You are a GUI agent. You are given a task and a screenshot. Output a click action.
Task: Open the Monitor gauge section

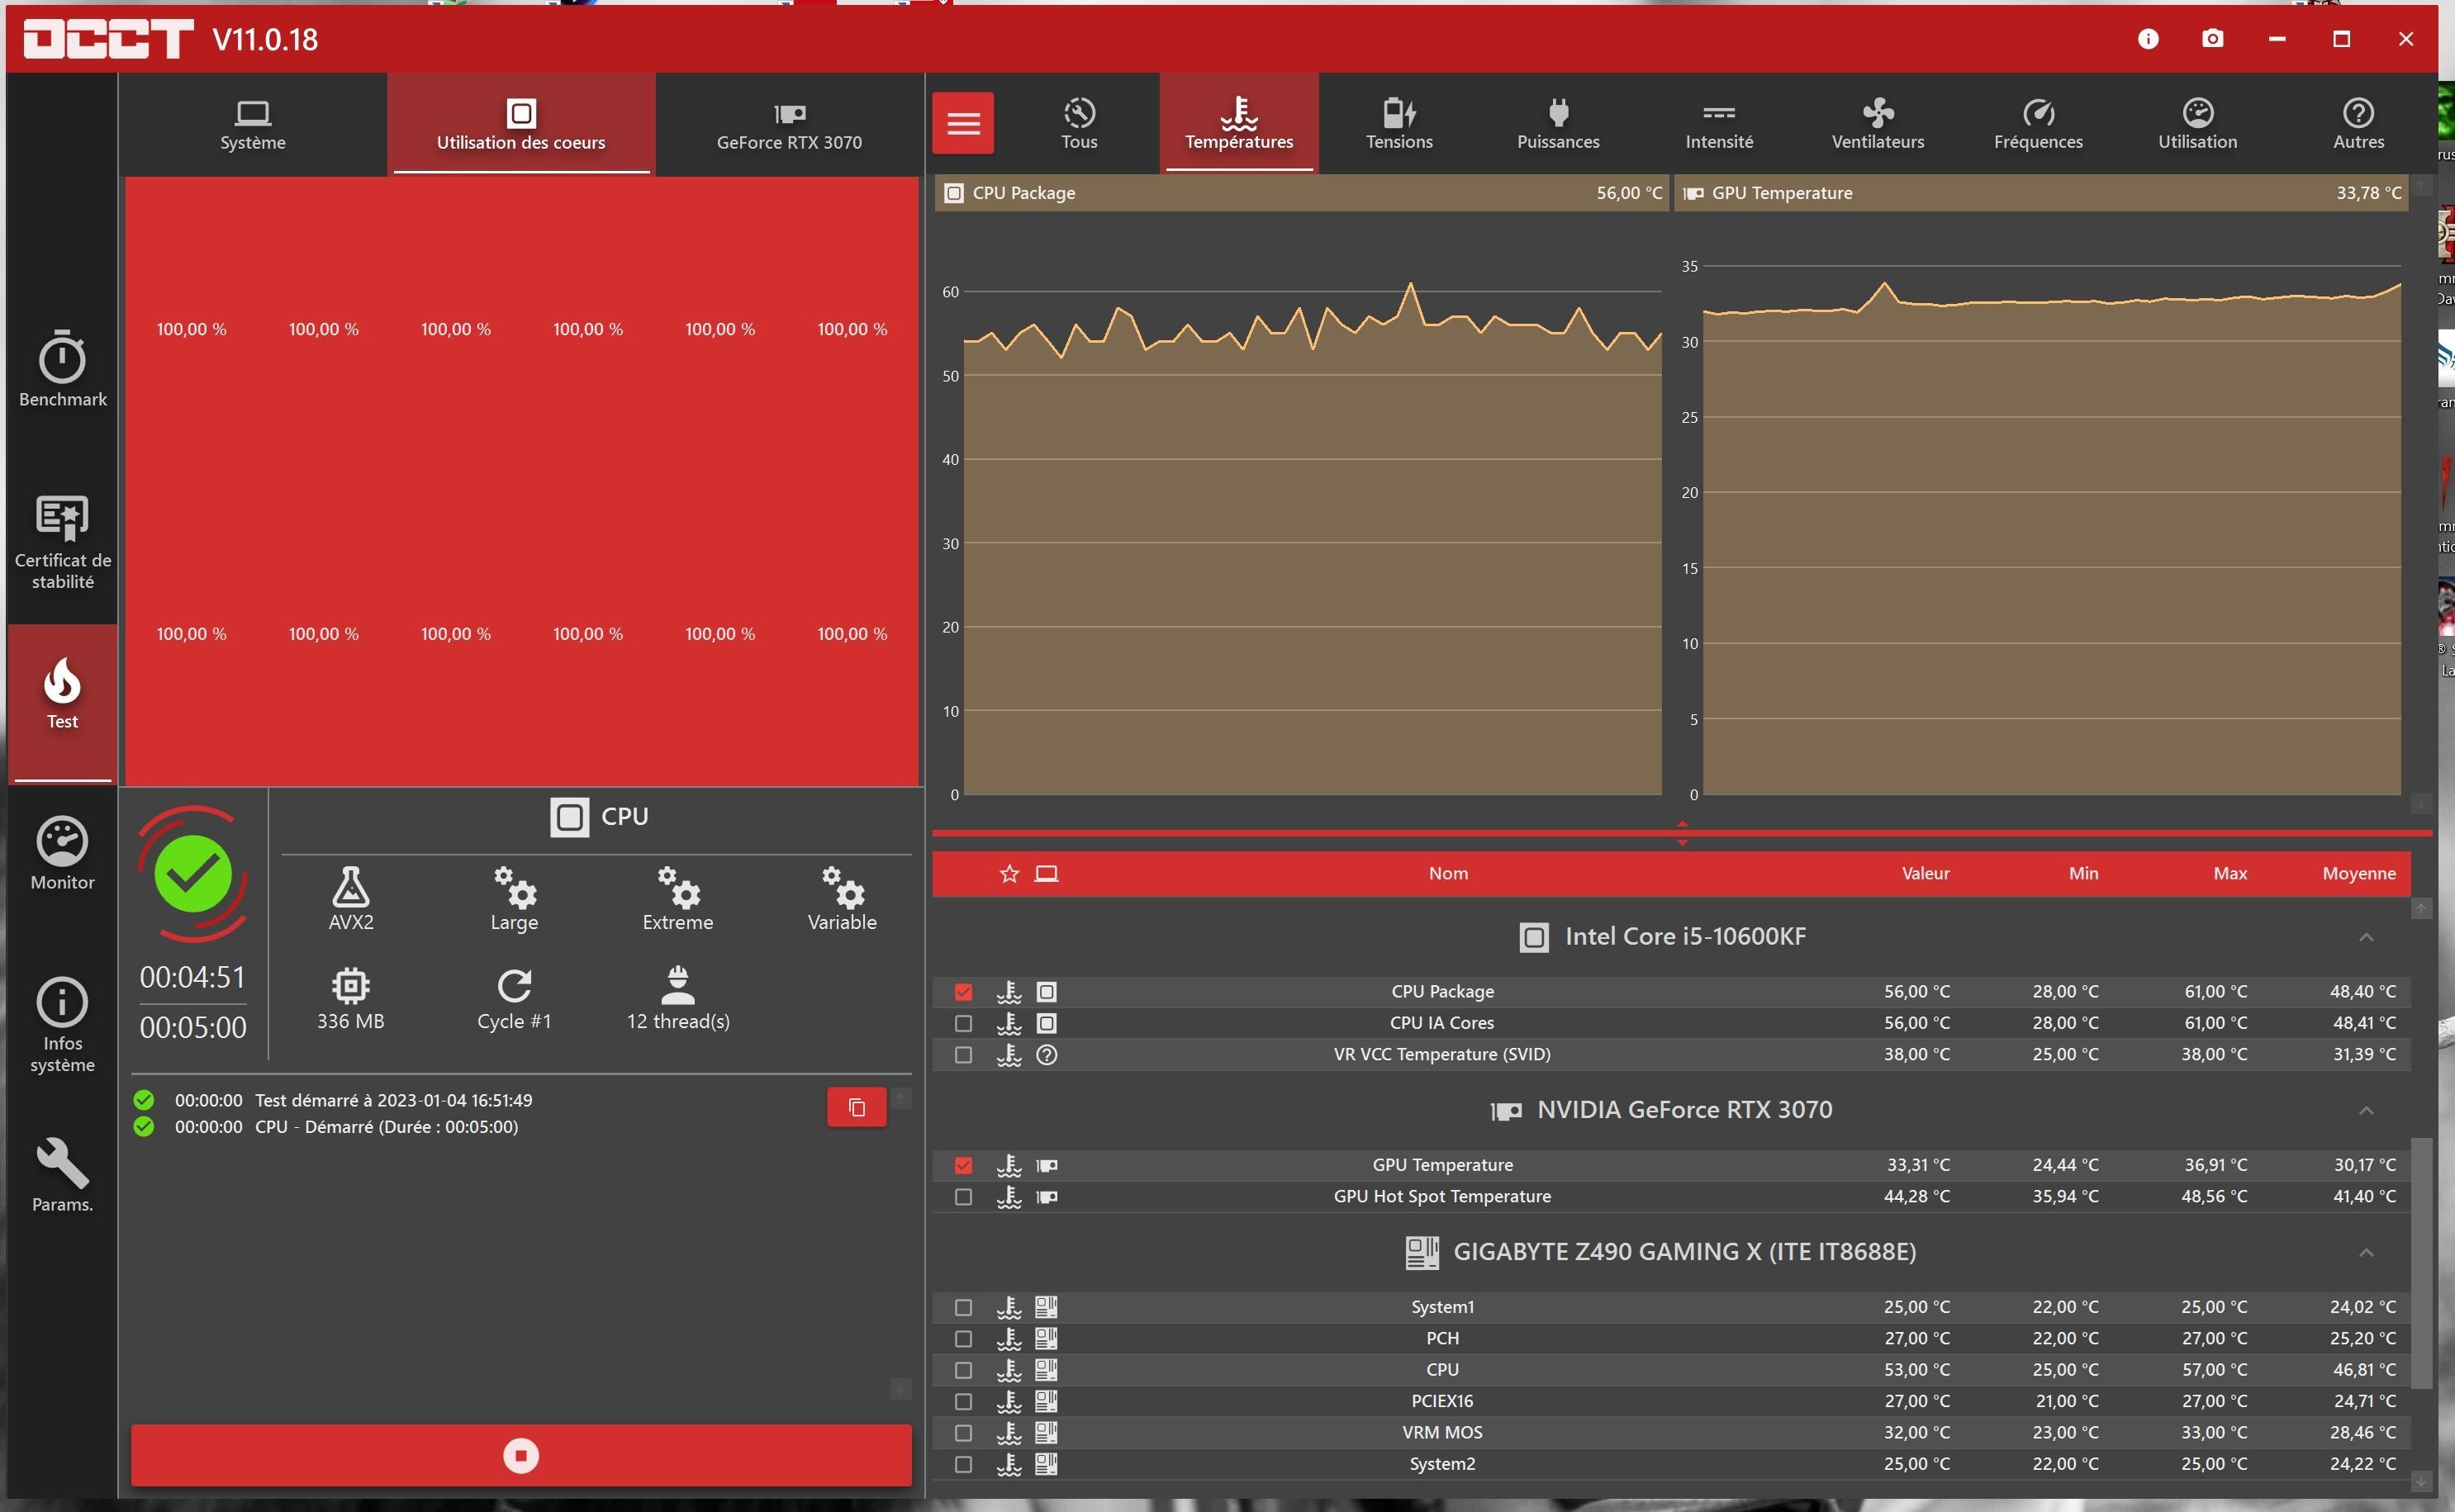(62, 854)
